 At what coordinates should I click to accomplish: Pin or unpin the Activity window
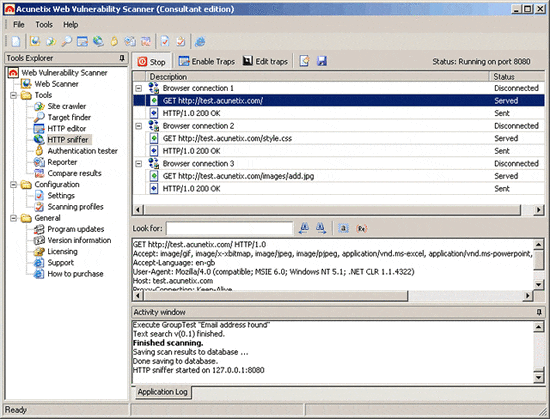[x=539, y=312]
